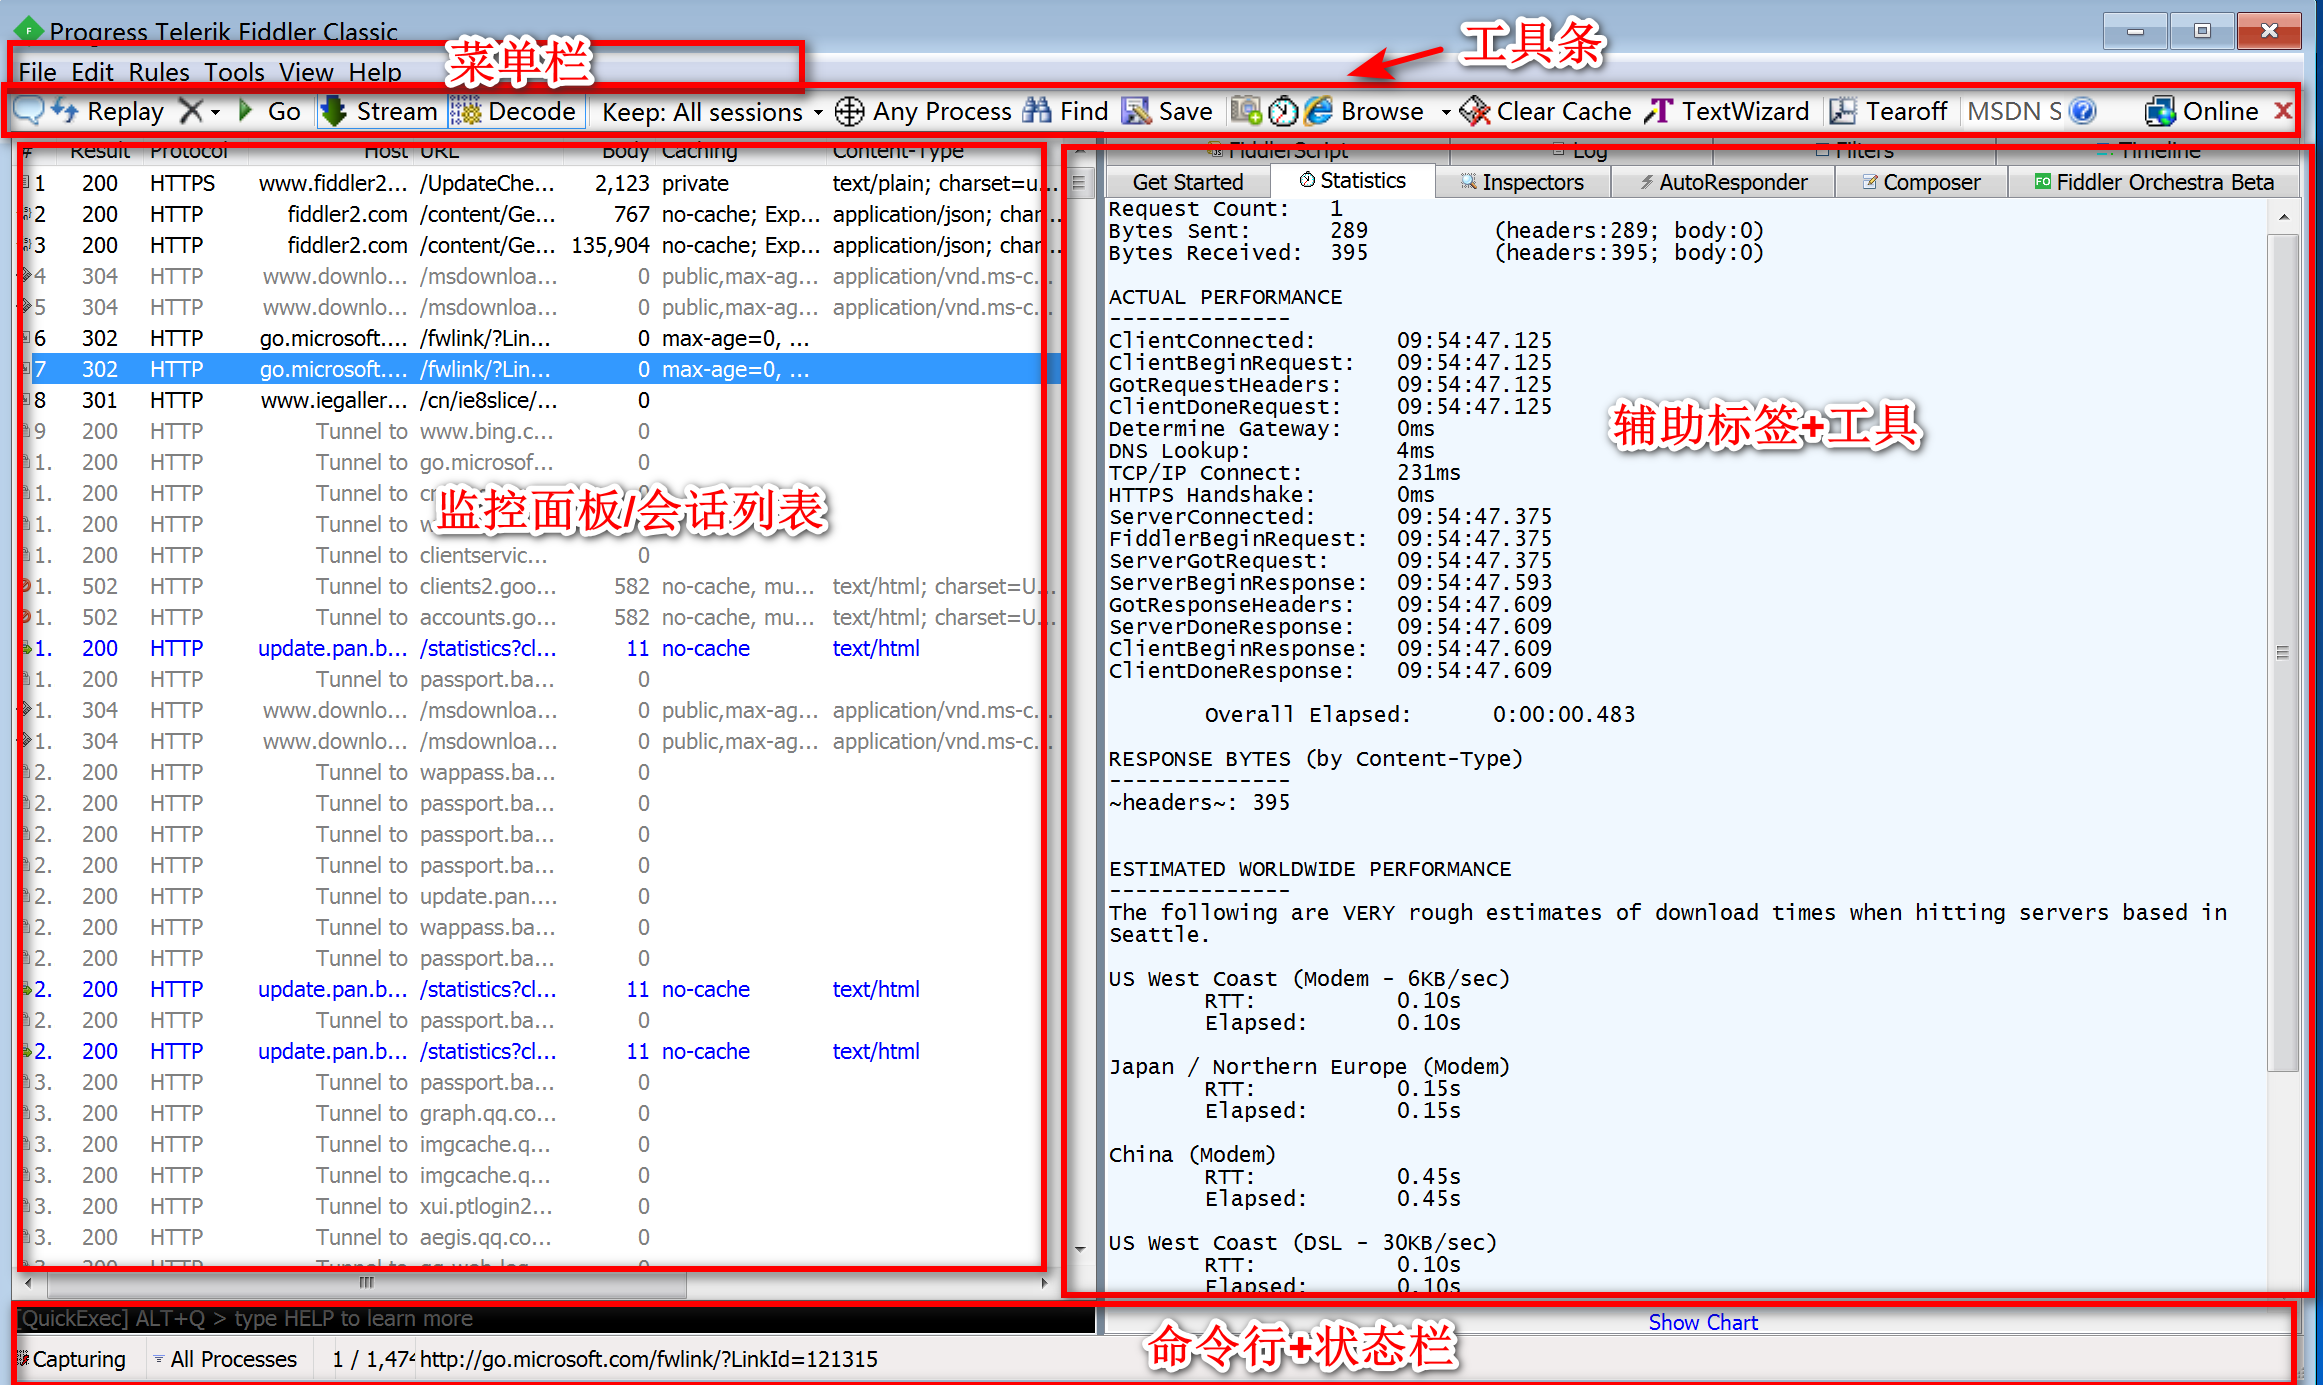Sort by the Protocol column header
The image size is (2323, 1385).
189,152
